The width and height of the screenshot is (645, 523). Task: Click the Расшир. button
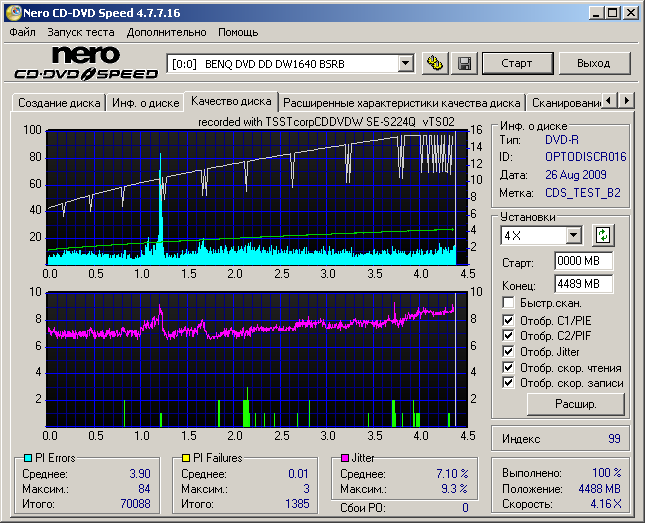(575, 404)
